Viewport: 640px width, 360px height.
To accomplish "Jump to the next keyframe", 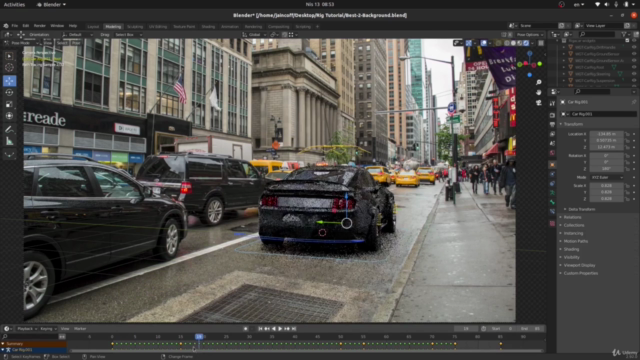I will click(287, 329).
